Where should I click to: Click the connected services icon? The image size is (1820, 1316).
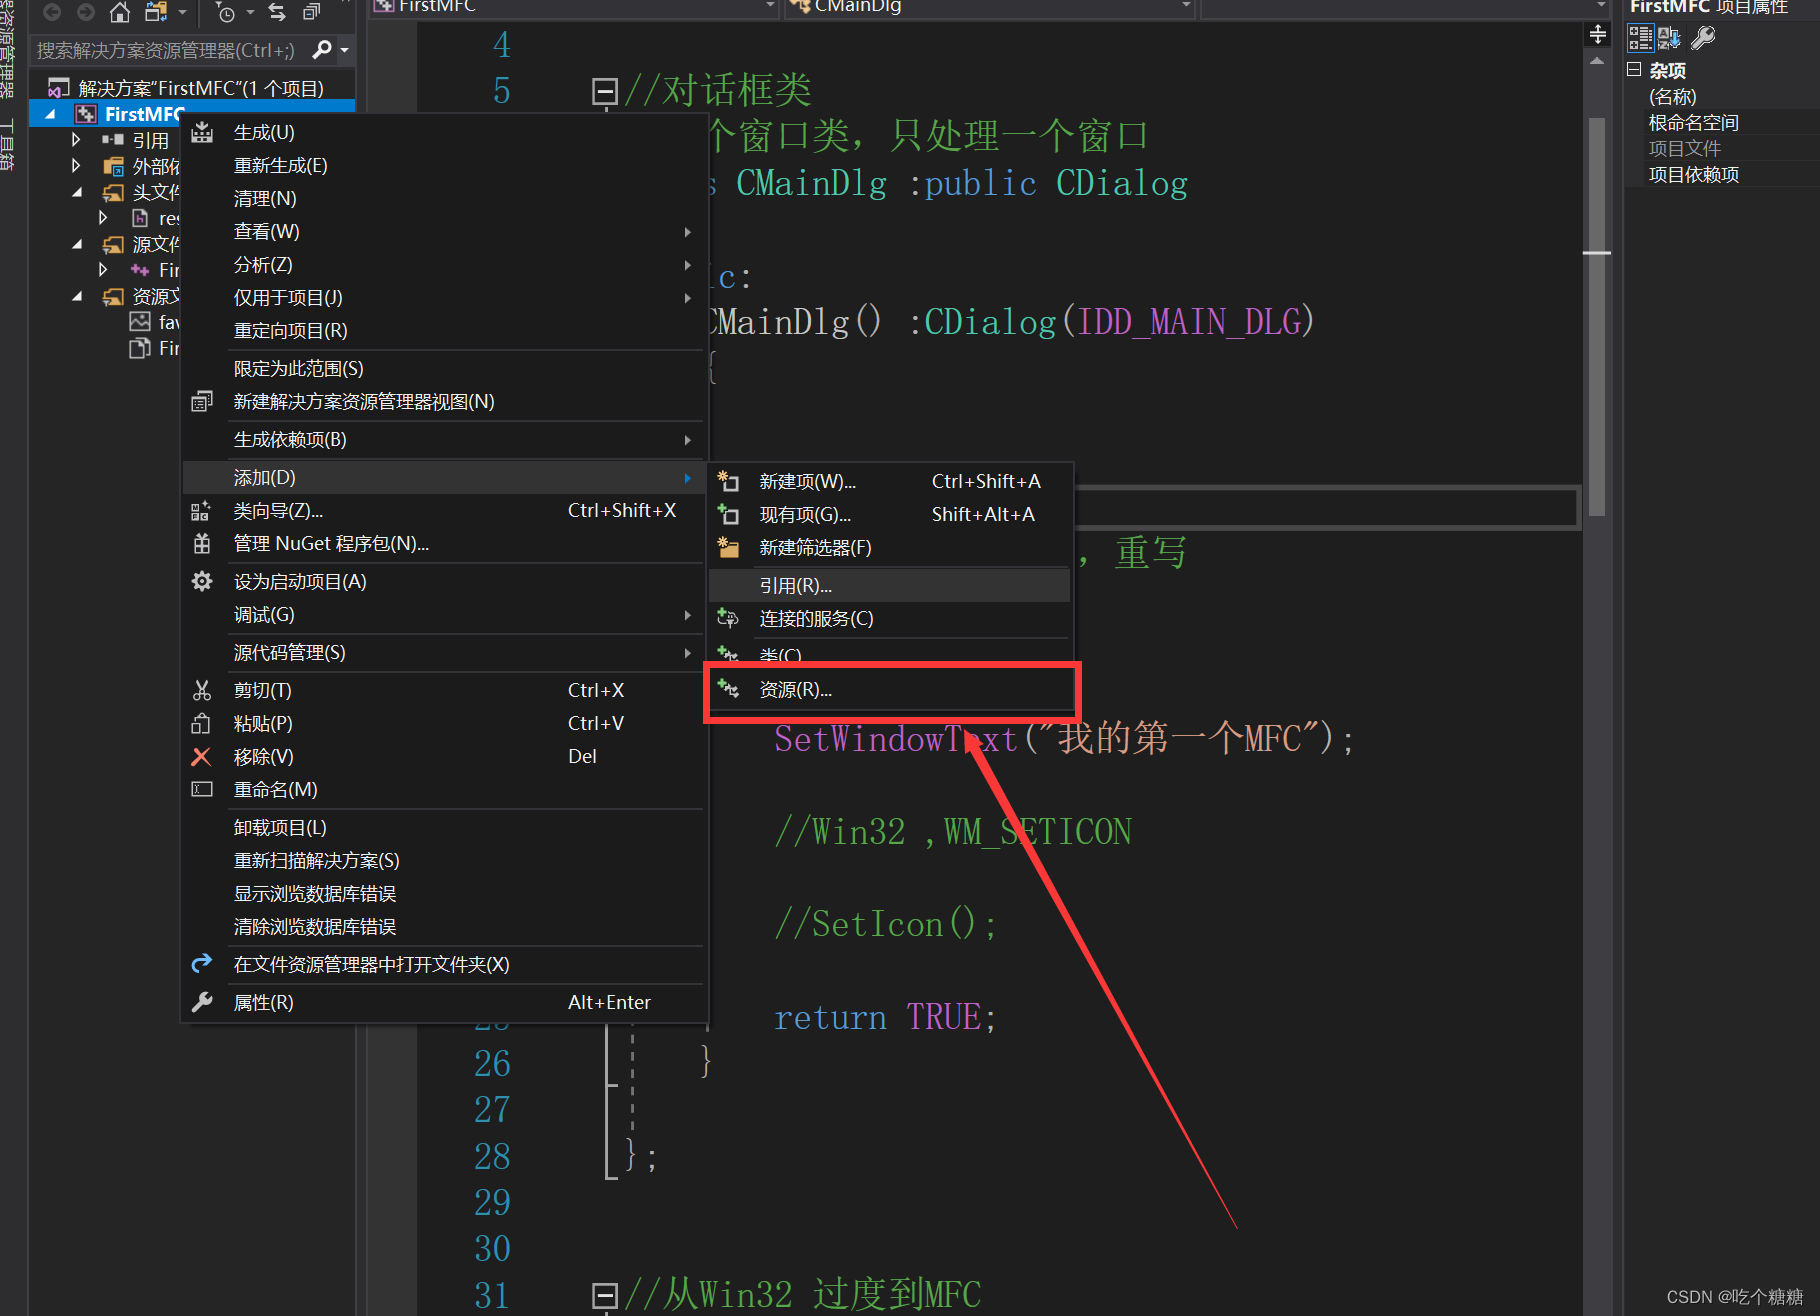click(x=728, y=618)
